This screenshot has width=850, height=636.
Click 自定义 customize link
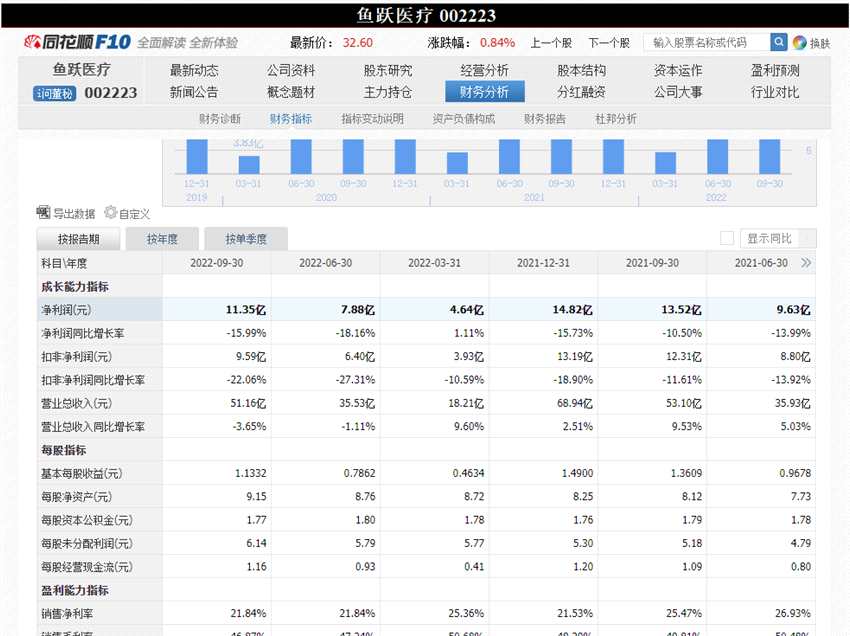point(134,214)
